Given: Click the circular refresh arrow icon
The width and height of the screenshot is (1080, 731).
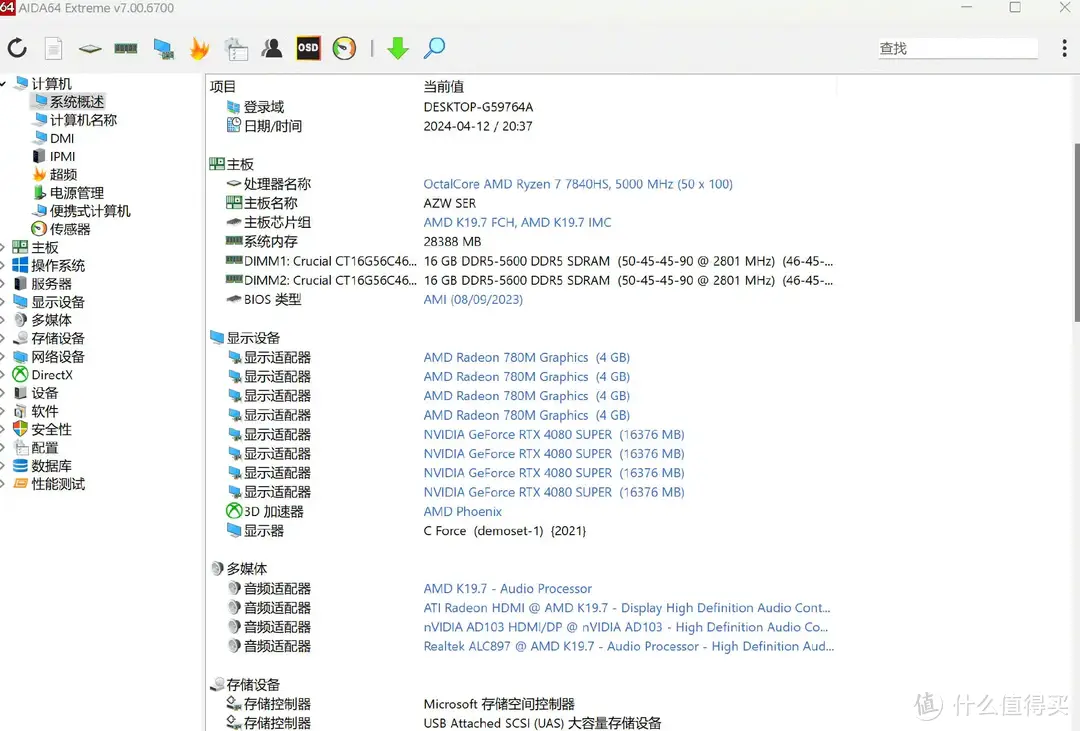Looking at the screenshot, I should pyautogui.click(x=17, y=48).
